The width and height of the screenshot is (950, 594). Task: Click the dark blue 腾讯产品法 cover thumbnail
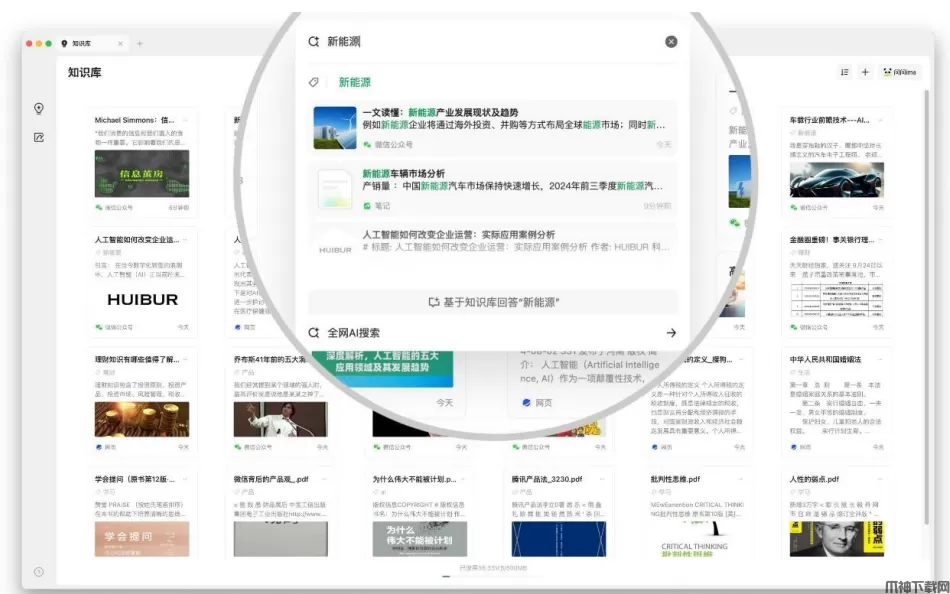[x=559, y=539]
